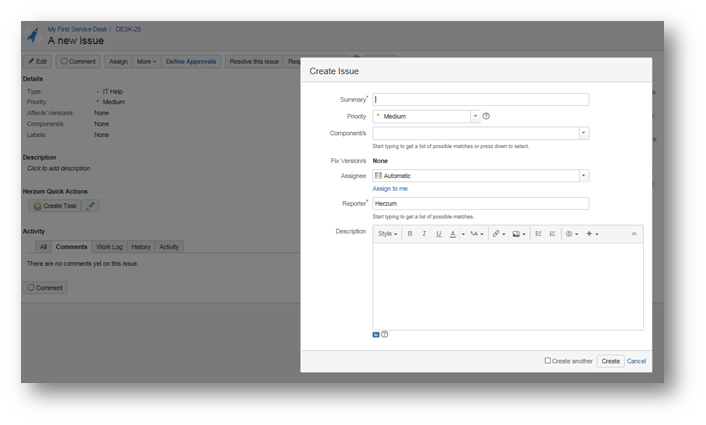Insert a bullet list in description
706x425 pixels.
click(x=538, y=234)
